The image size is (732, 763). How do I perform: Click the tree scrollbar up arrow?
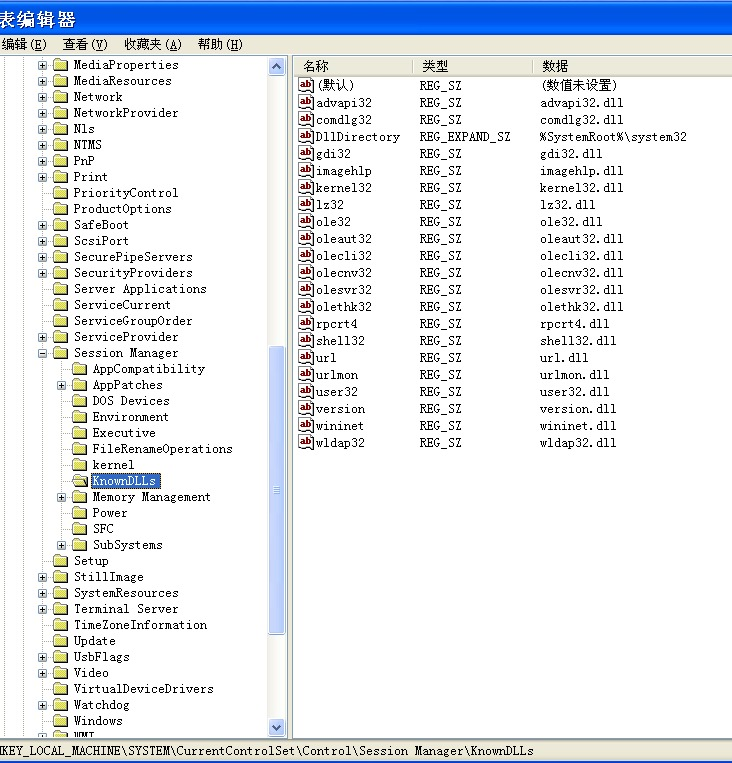[276, 66]
